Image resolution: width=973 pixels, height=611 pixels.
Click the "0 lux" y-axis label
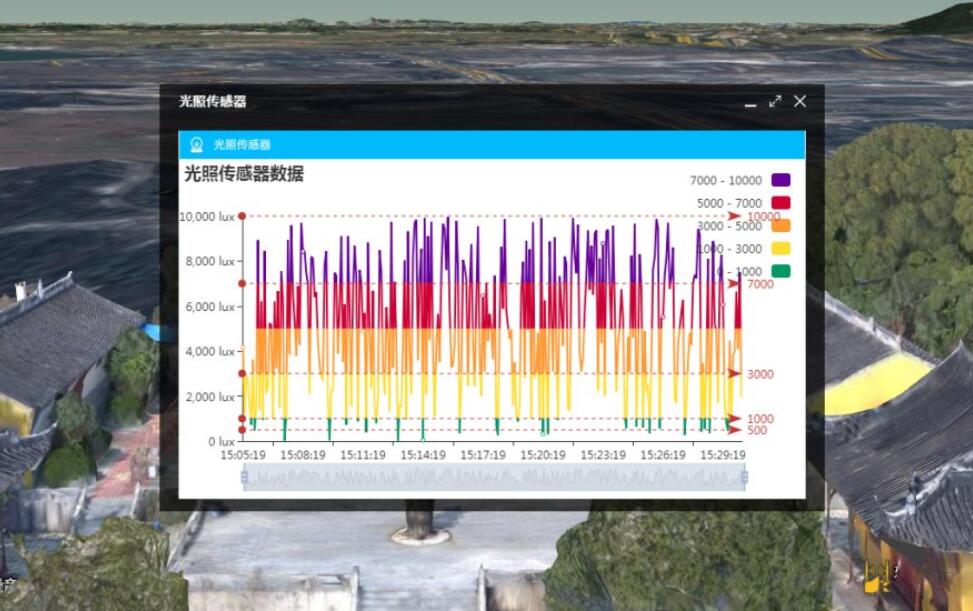pyautogui.click(x=222, y=442)
